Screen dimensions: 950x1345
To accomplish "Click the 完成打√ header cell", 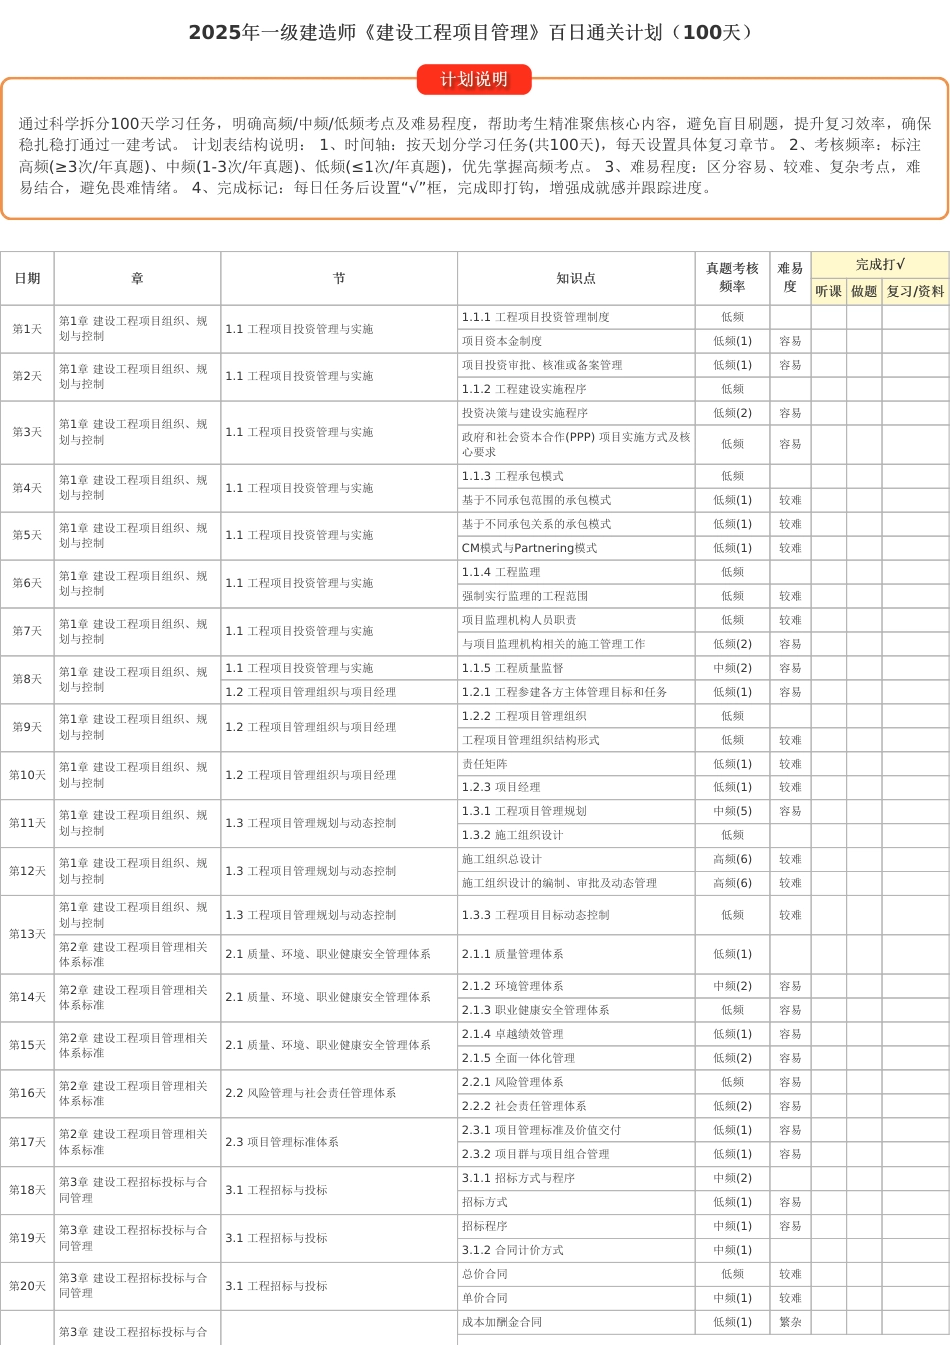I will click(x=880, y=265).
